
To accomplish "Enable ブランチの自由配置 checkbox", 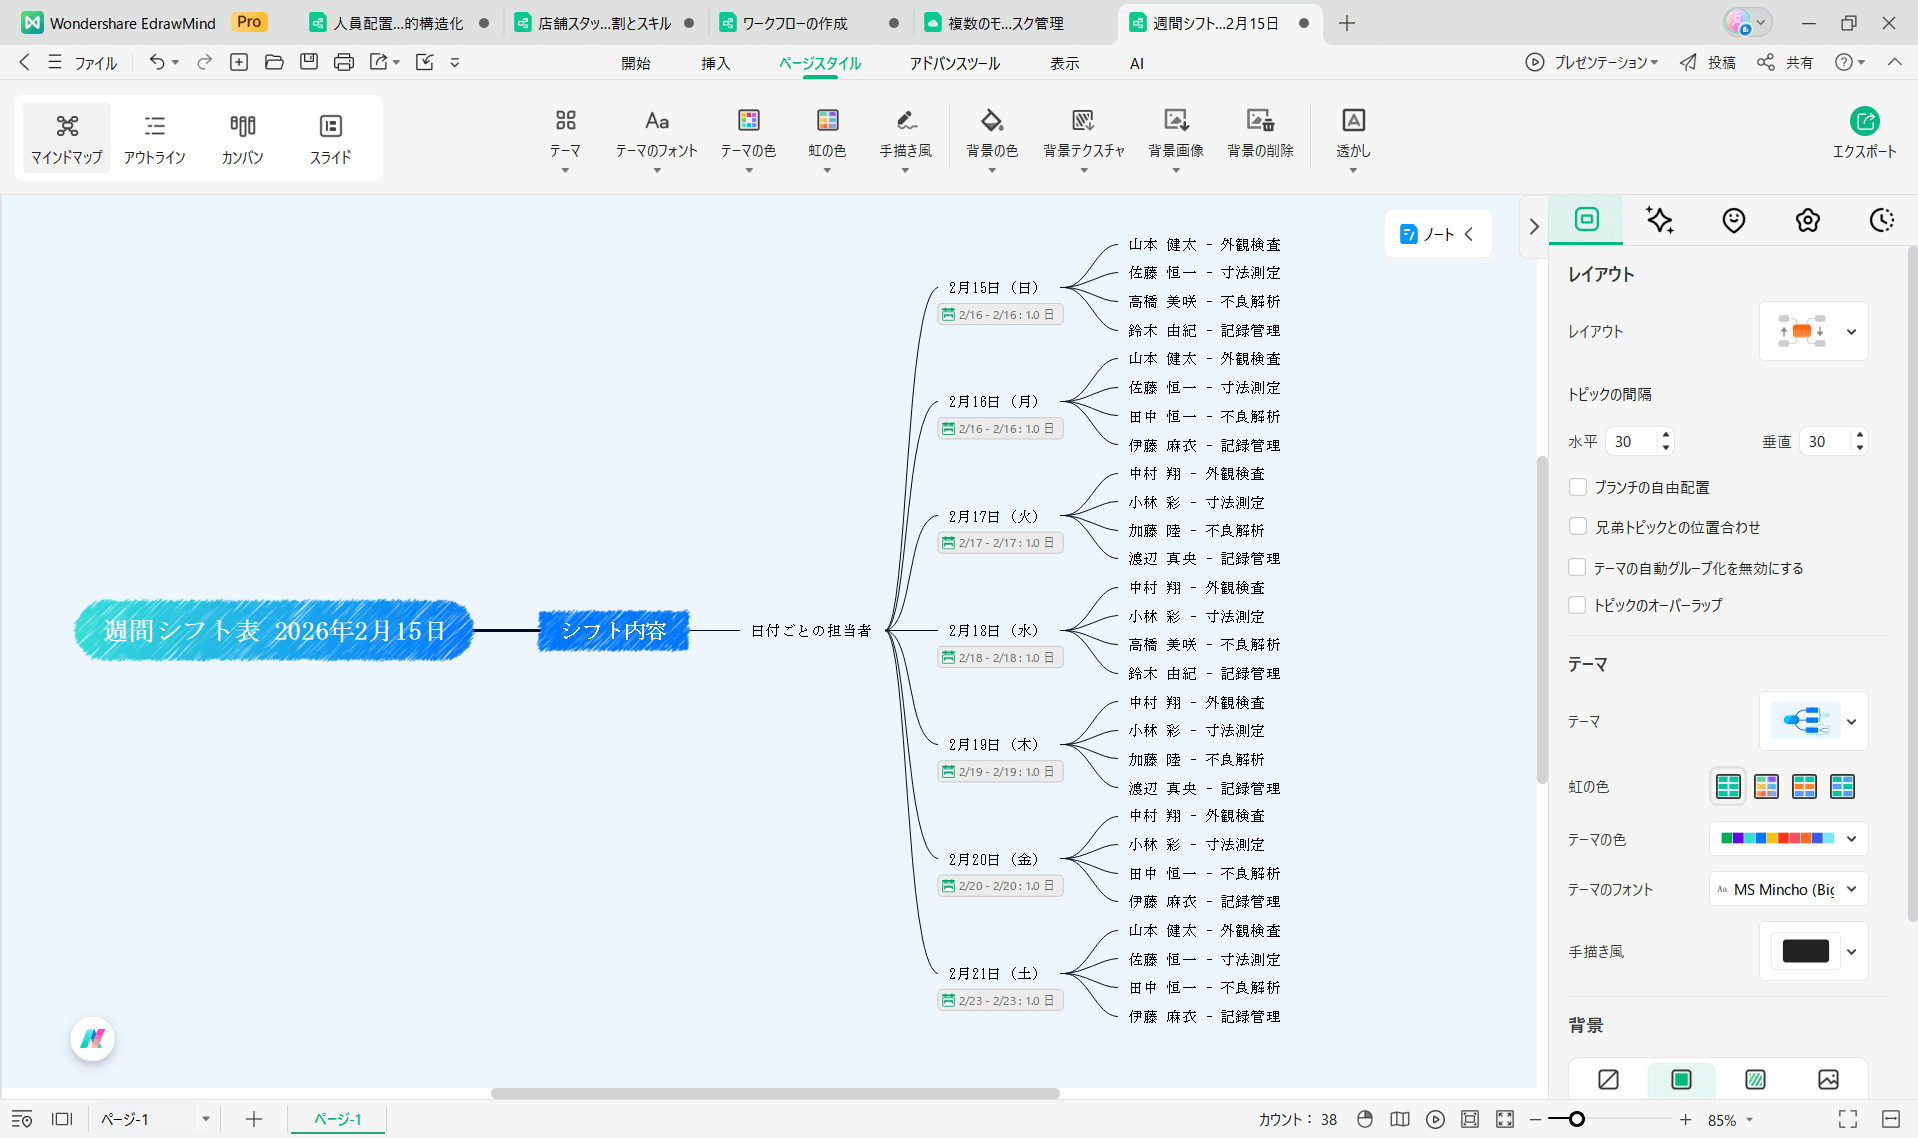I will 1578,487.
